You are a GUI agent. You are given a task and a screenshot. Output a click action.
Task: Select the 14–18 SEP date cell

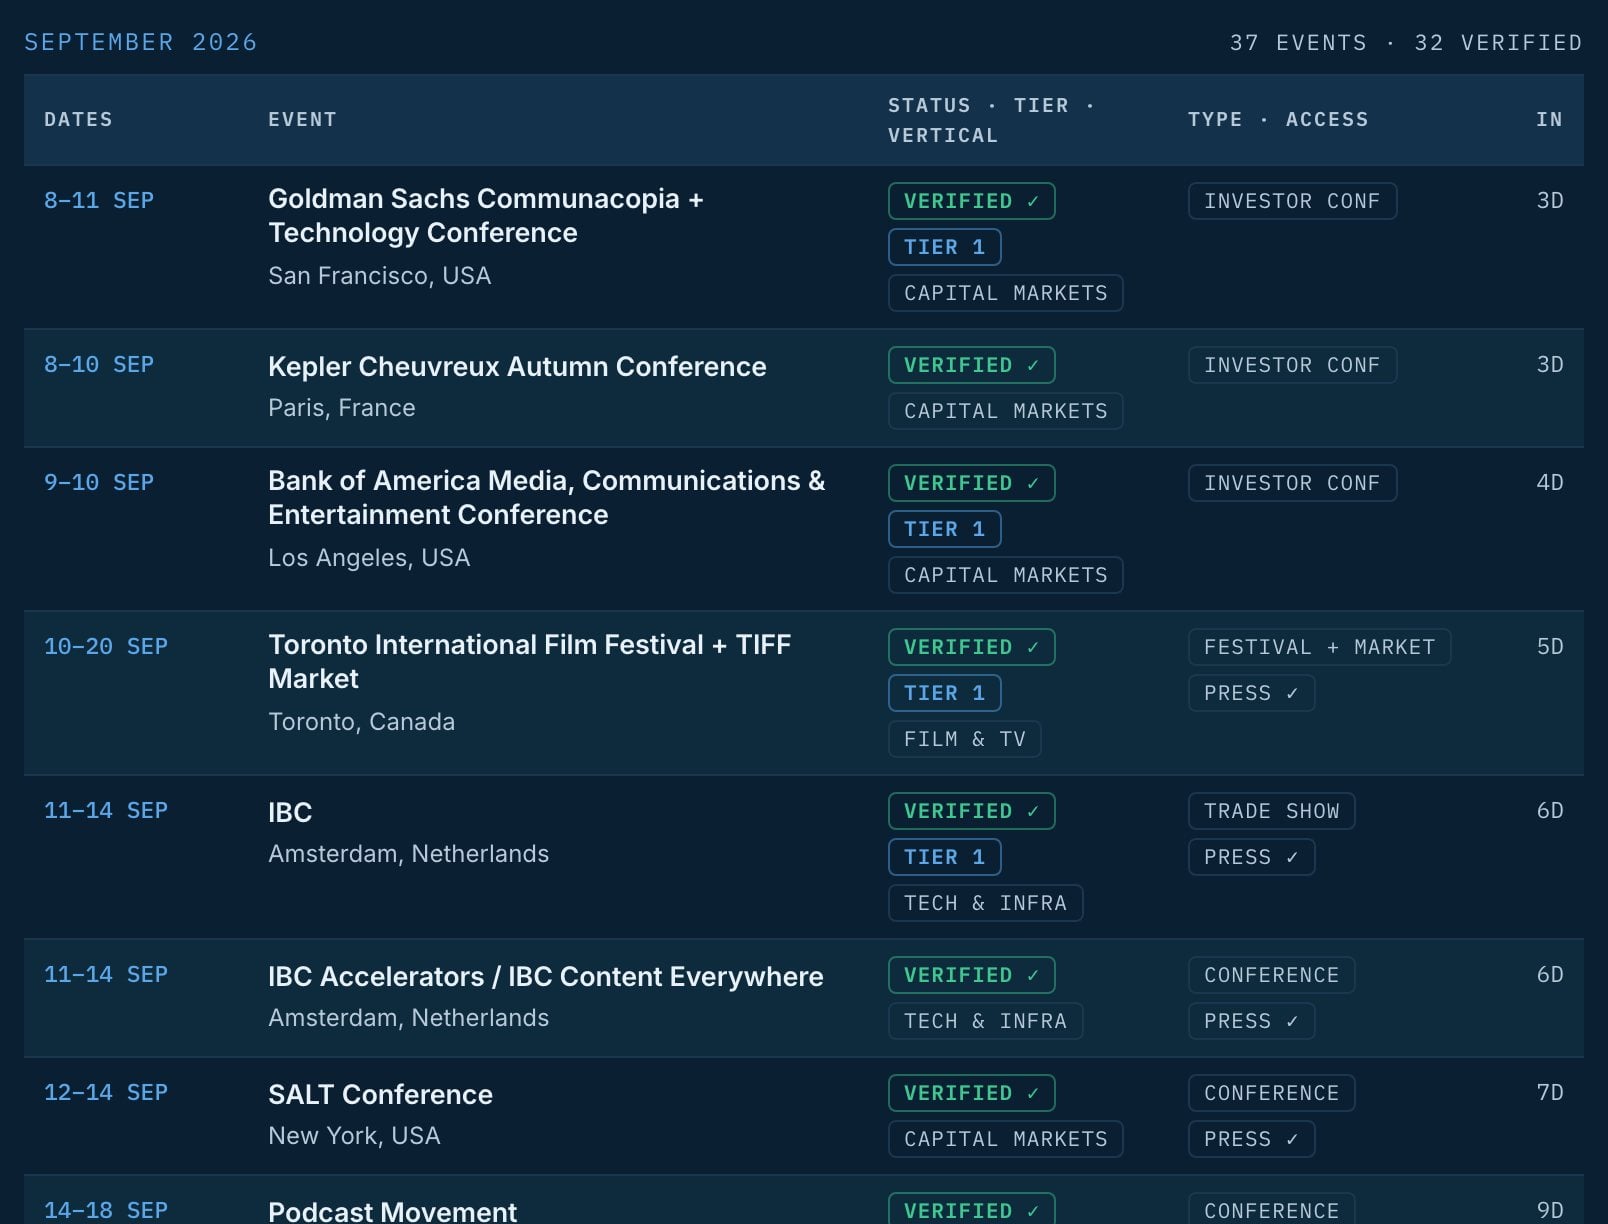point(106,1210)
